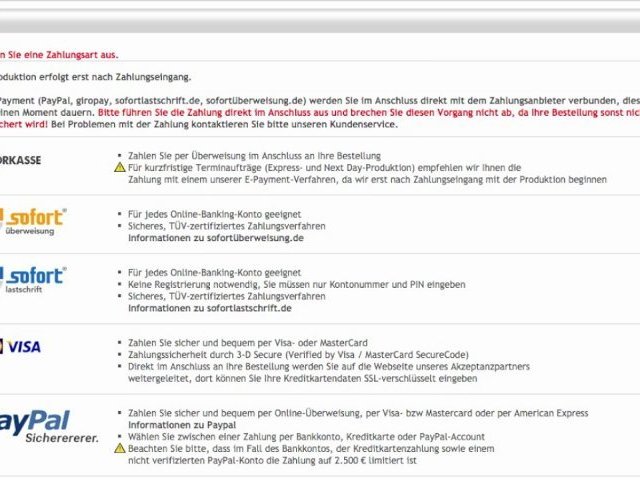Click the warning icon in Vorkasse row
This screenshot has height=480, width=640.
tap(120, 168)
